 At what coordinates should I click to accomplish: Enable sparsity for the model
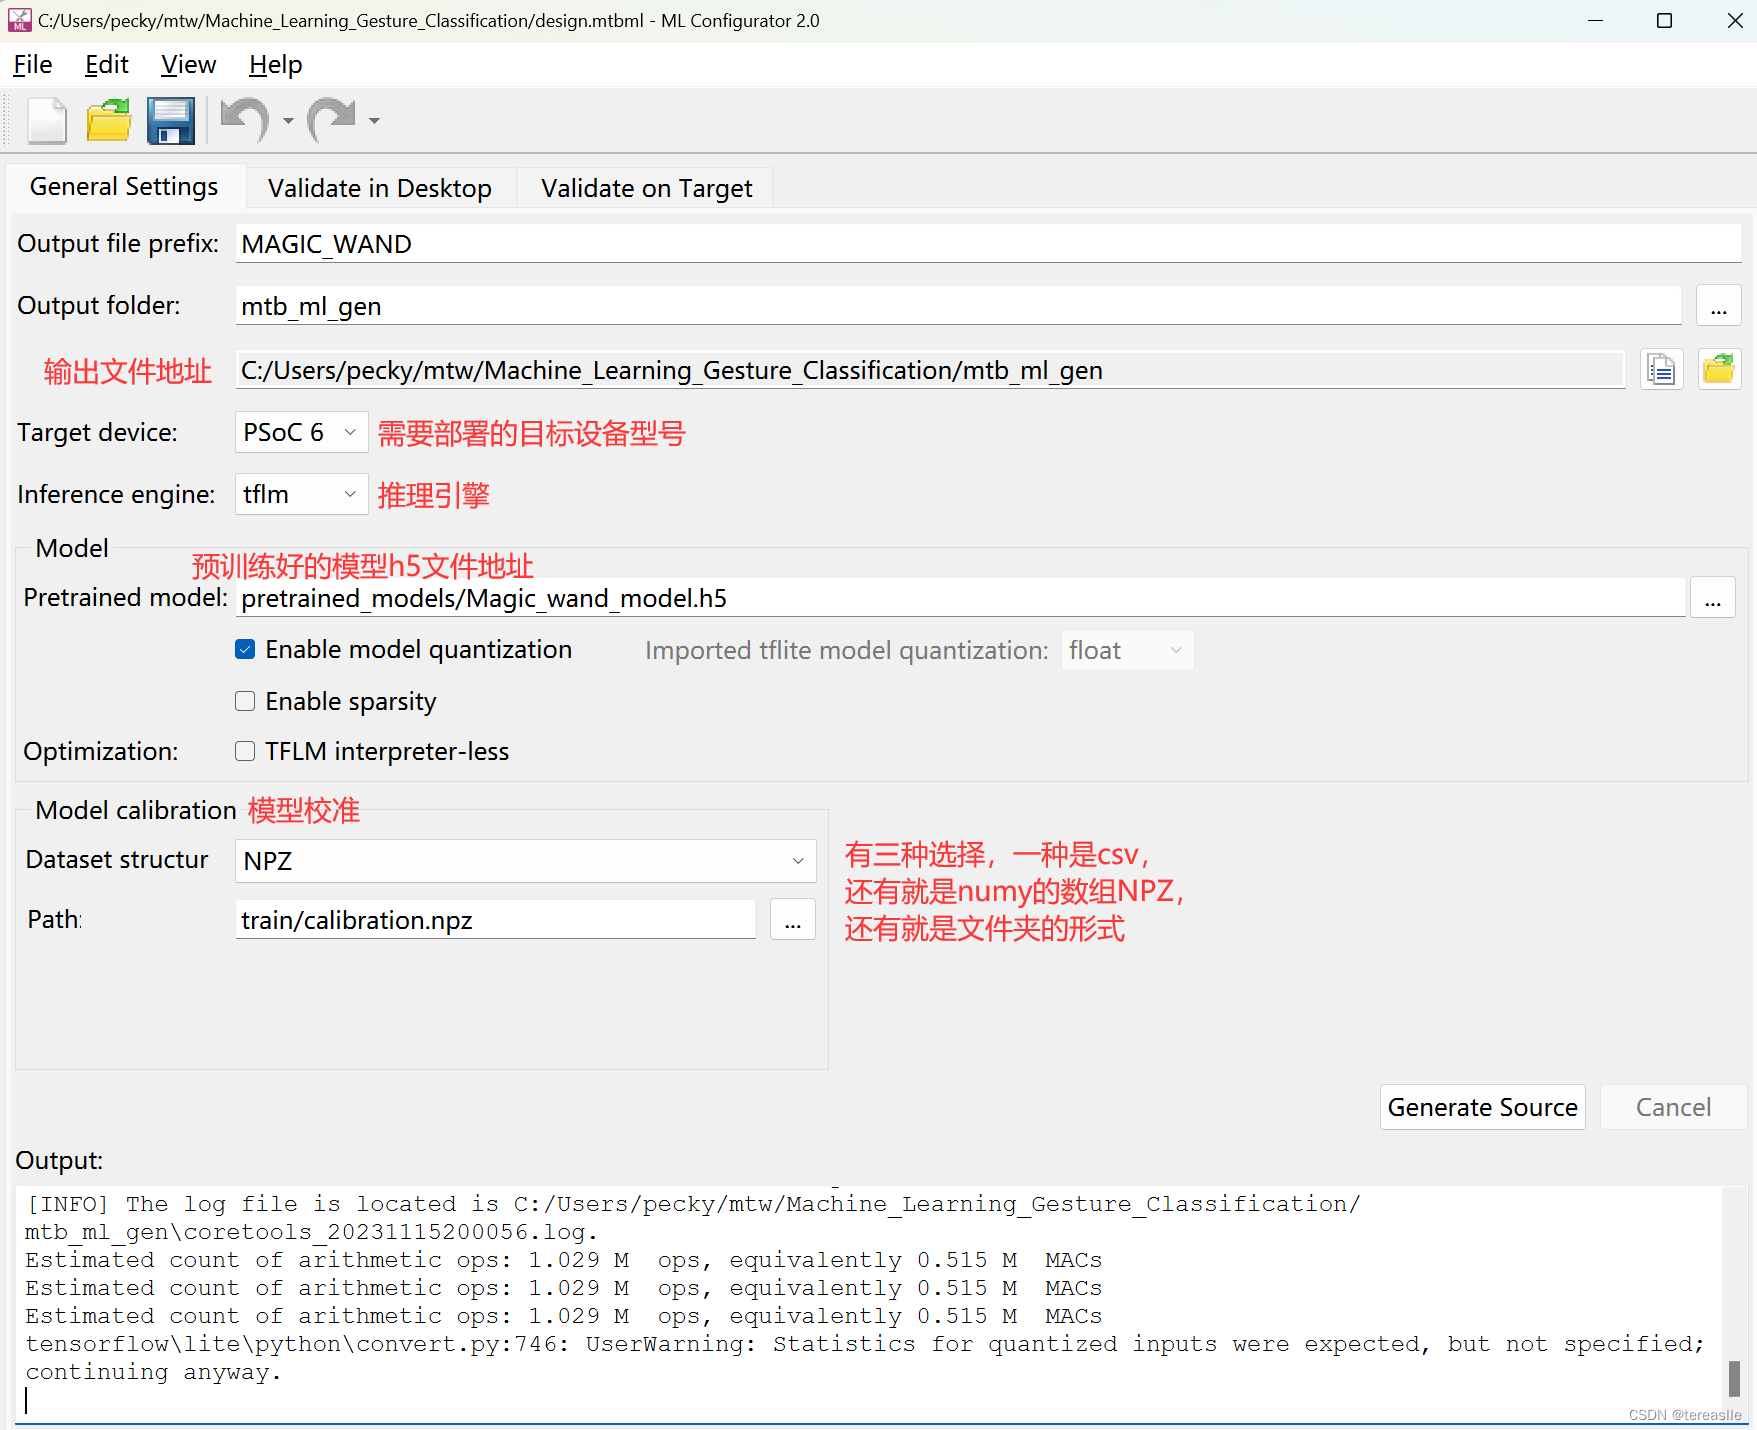[245, 701]
